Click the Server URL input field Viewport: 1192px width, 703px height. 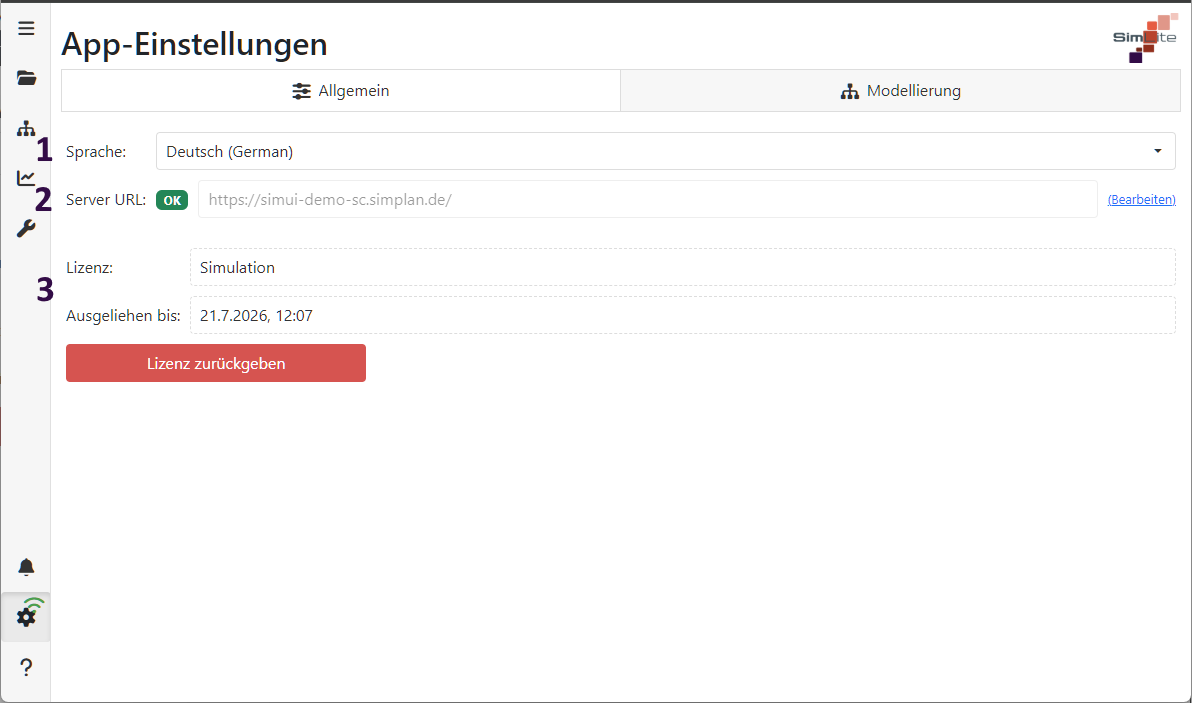(648, 199)
